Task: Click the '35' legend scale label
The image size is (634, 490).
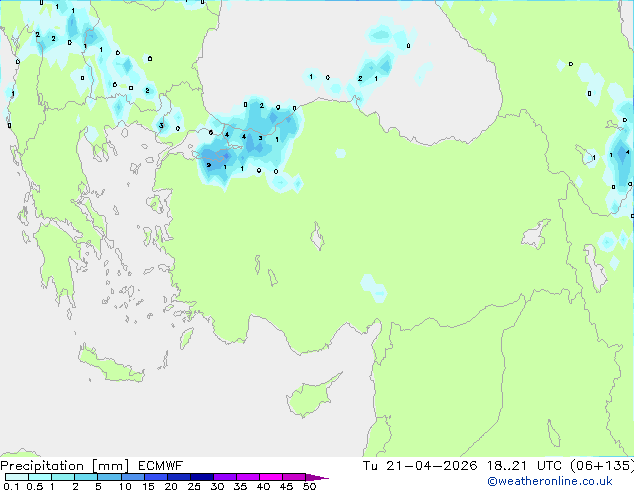Action: pyautogui.click(x=240, y=486)
